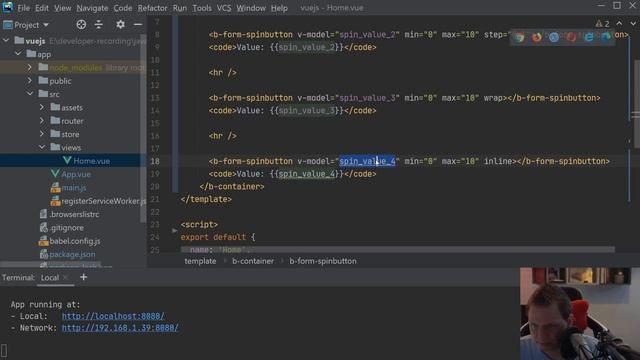The height and width of the screenshot is (360, 640).
Task: Open the Help menu
Action: pyautogui.click(x=279, y=8)
